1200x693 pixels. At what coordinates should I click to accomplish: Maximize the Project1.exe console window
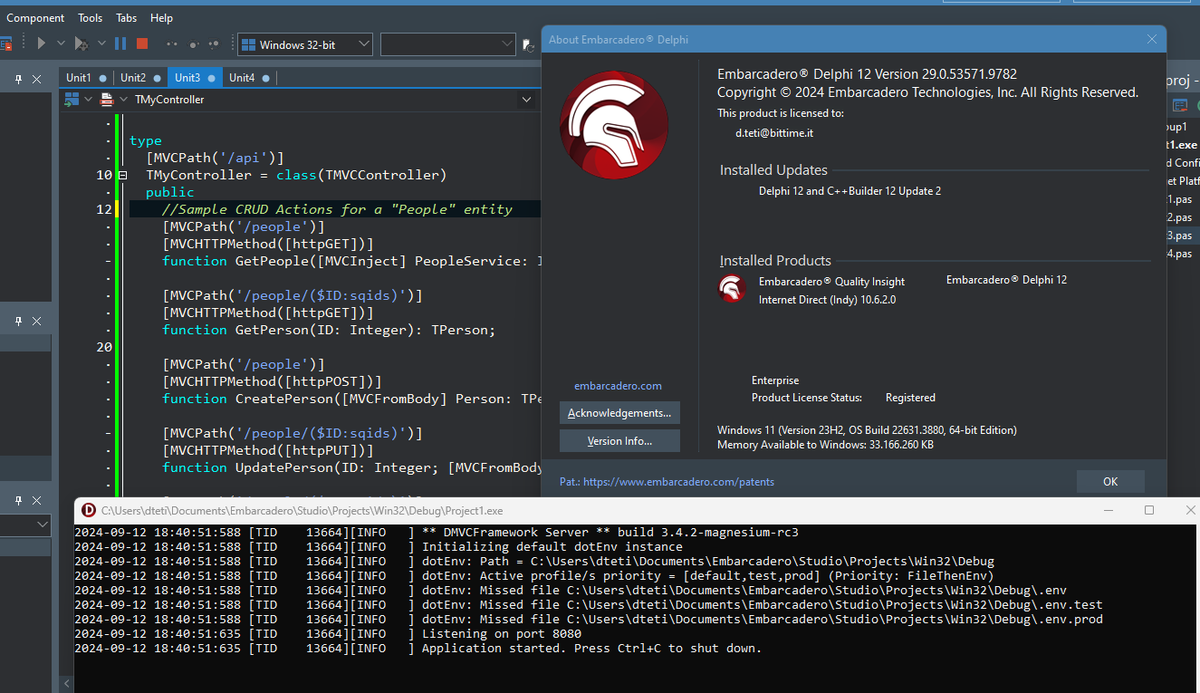pos(1148,510)
